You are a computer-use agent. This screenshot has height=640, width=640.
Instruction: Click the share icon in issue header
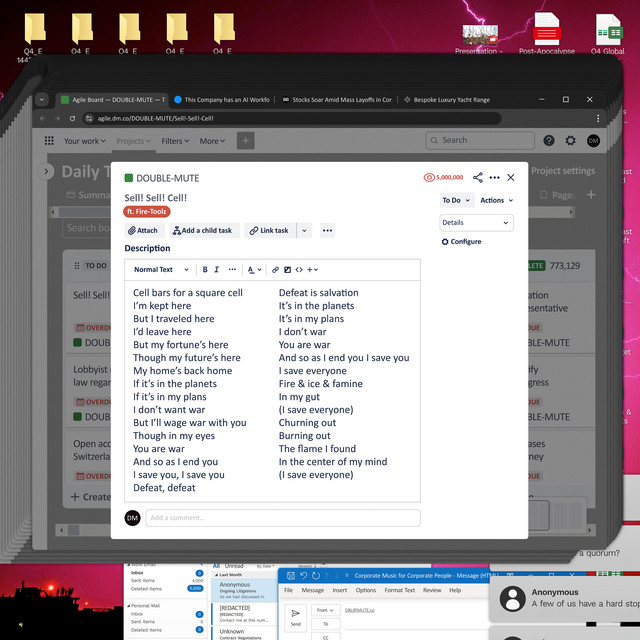[x=477, y=177]
